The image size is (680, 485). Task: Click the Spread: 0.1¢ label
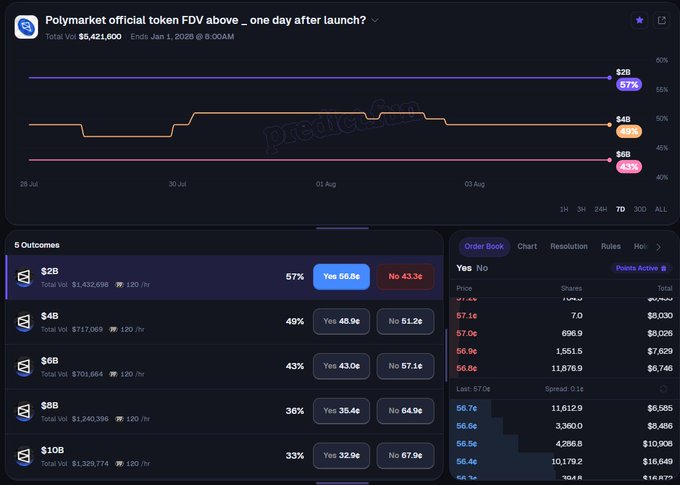(x=564, y=389)
